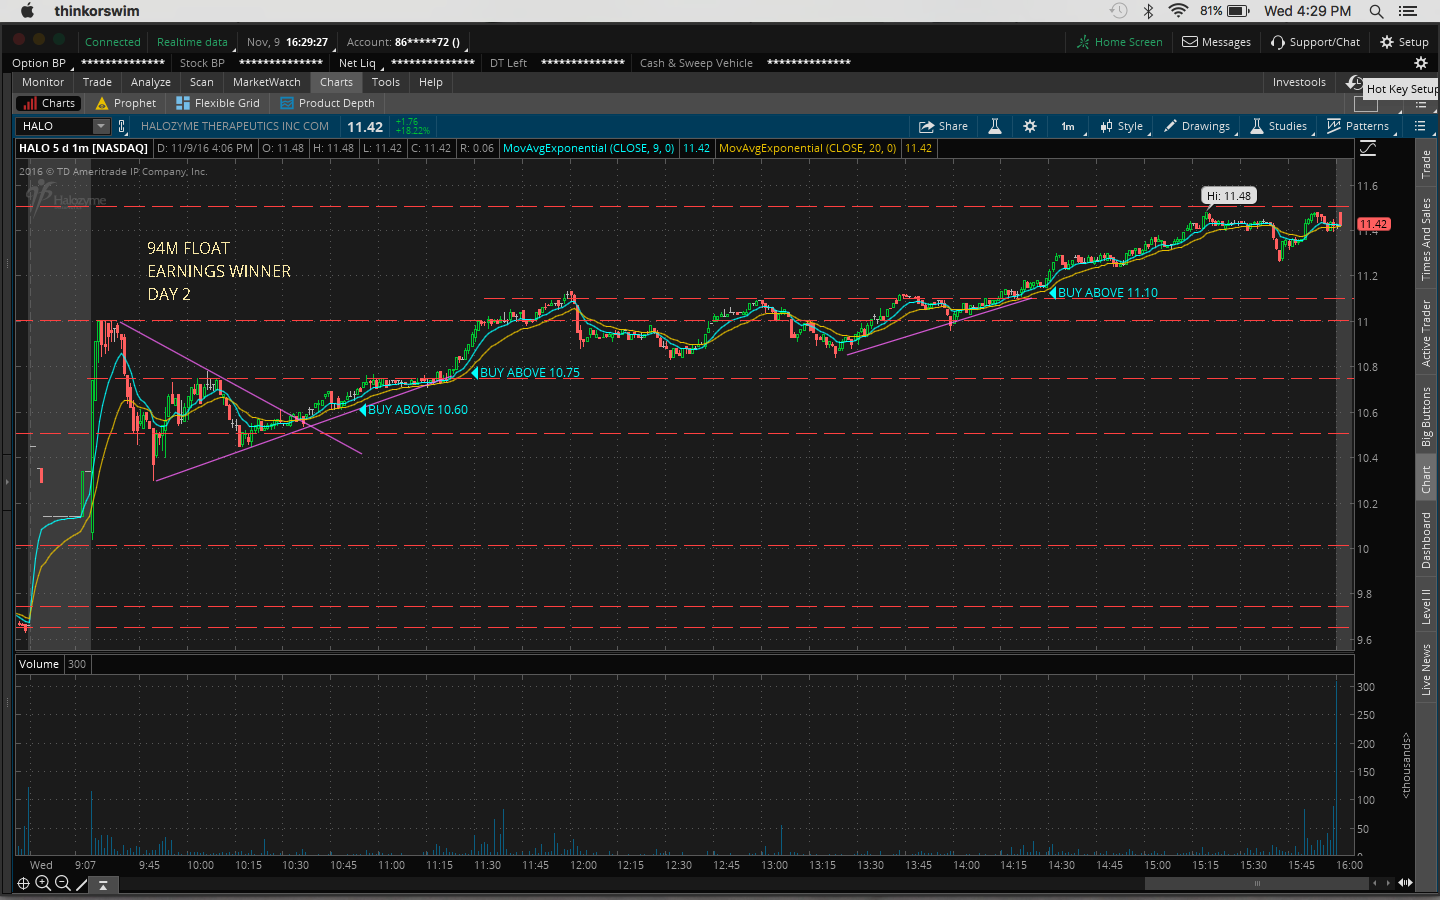
Task: Open Prophet chart view
Action: (x=126, y=103)
